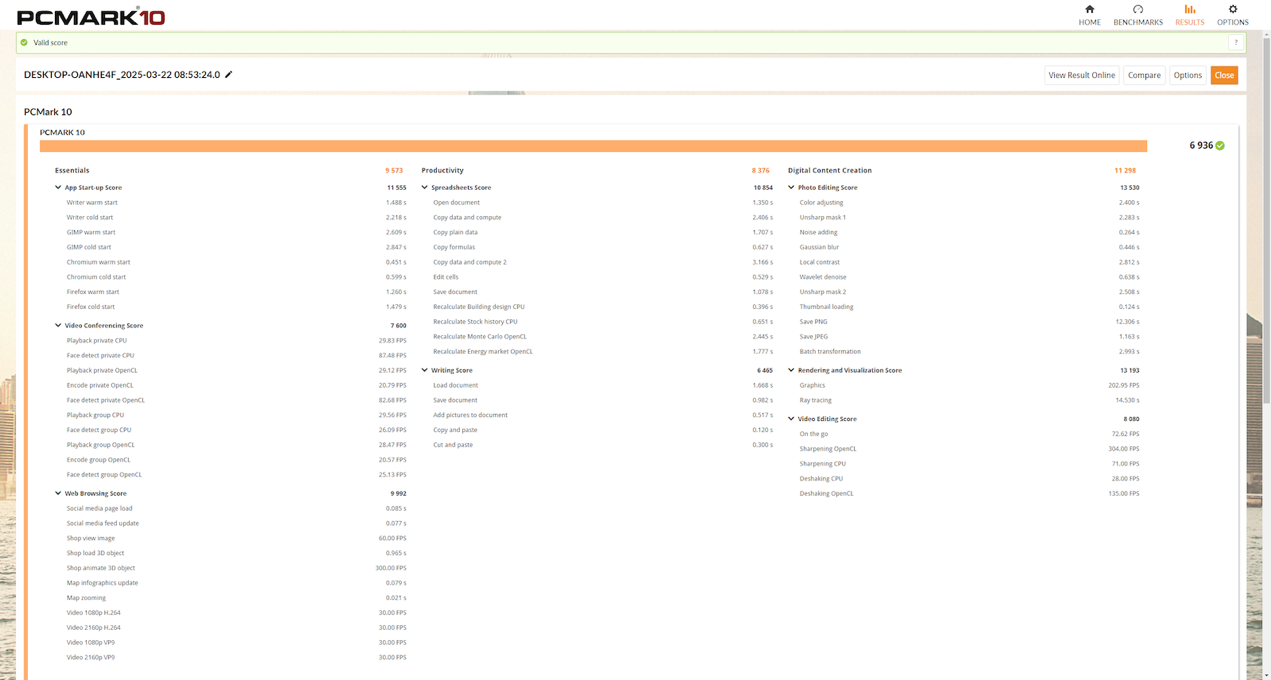Collapse the Spreadsheets Score section
This screenshot has height=680, width=1271.
tap(425, 187)
